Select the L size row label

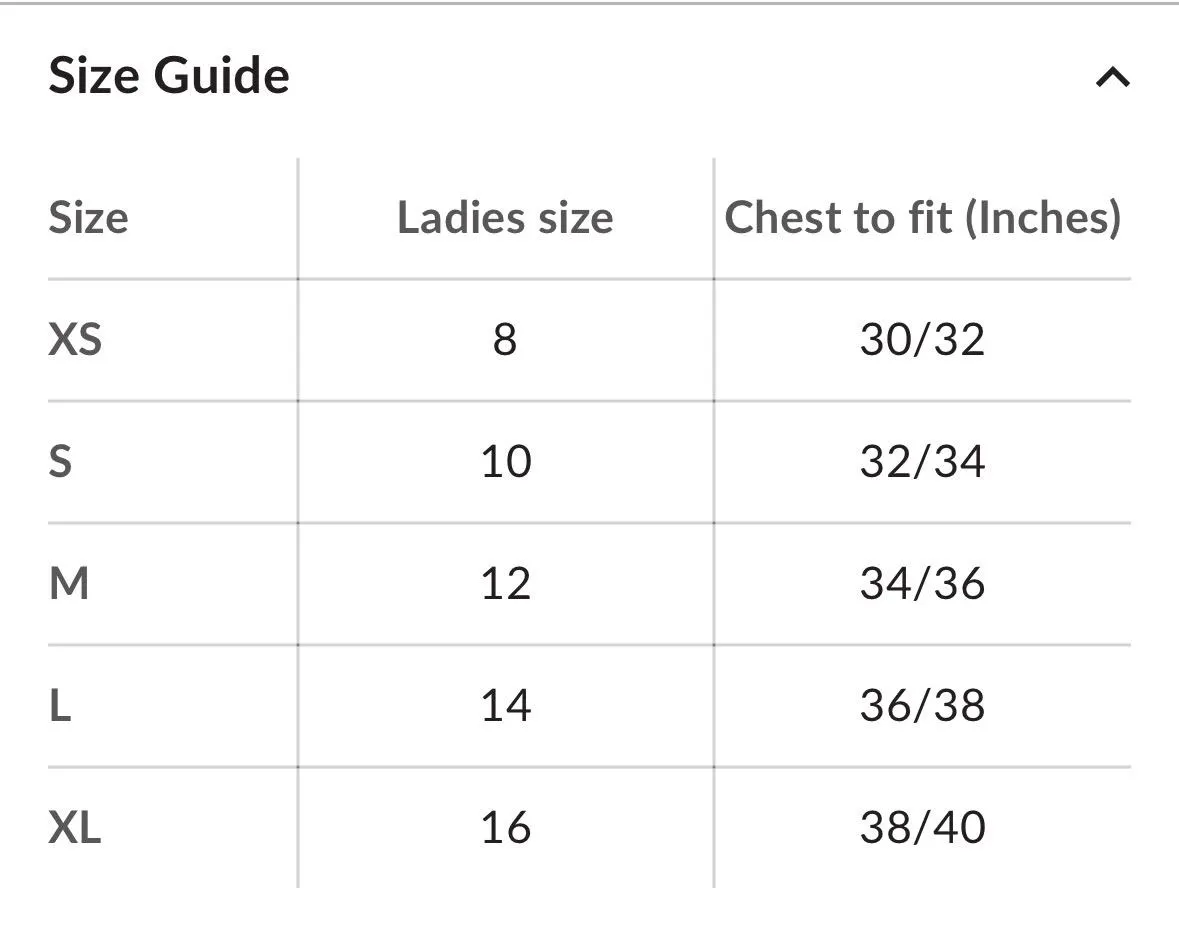(60, 706)
